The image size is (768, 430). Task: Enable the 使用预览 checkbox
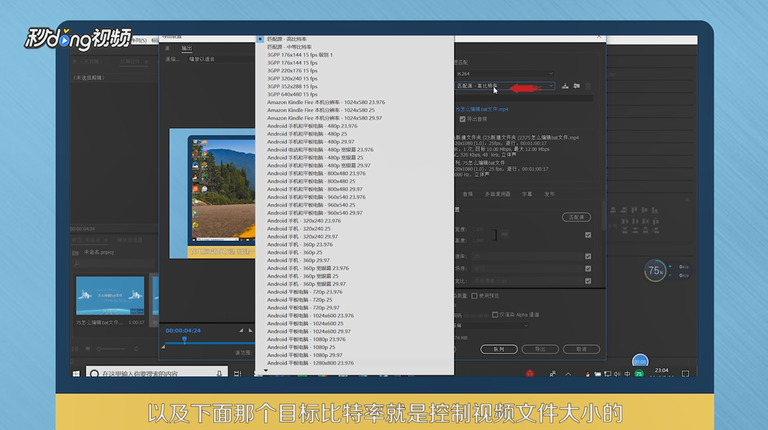(x=474, y=296)
